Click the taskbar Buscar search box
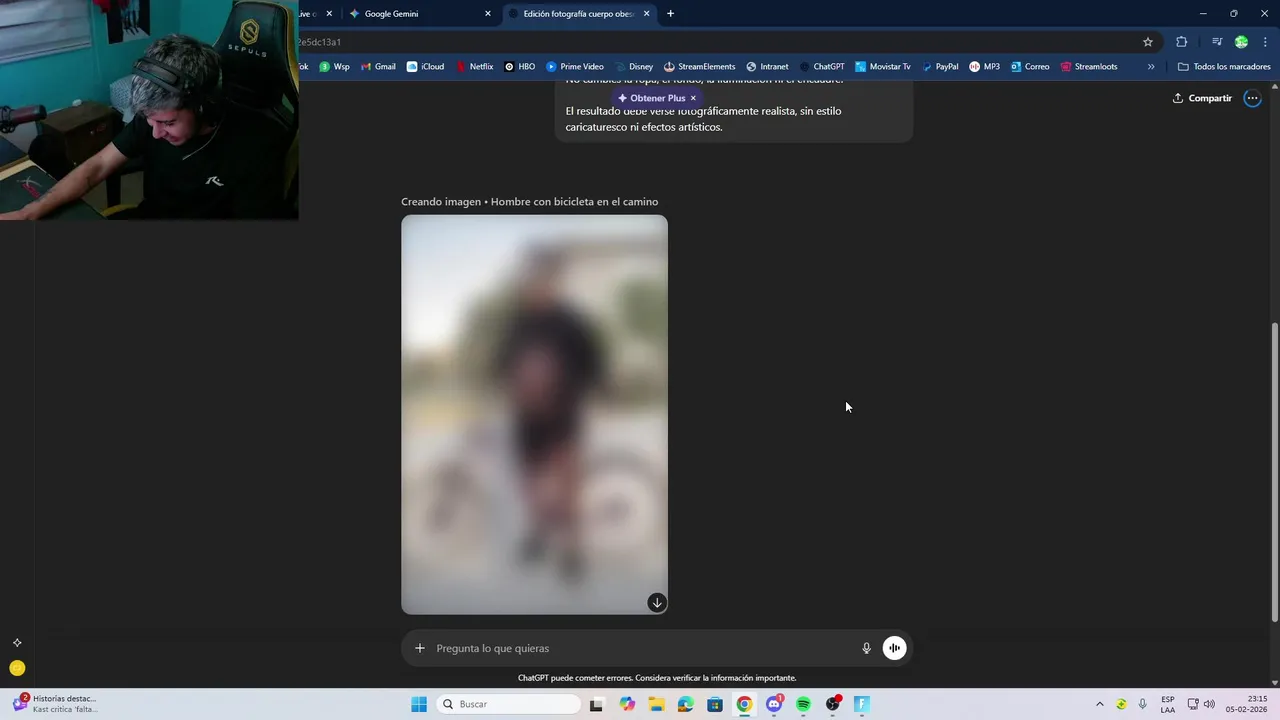 click(x=510, y=704)
